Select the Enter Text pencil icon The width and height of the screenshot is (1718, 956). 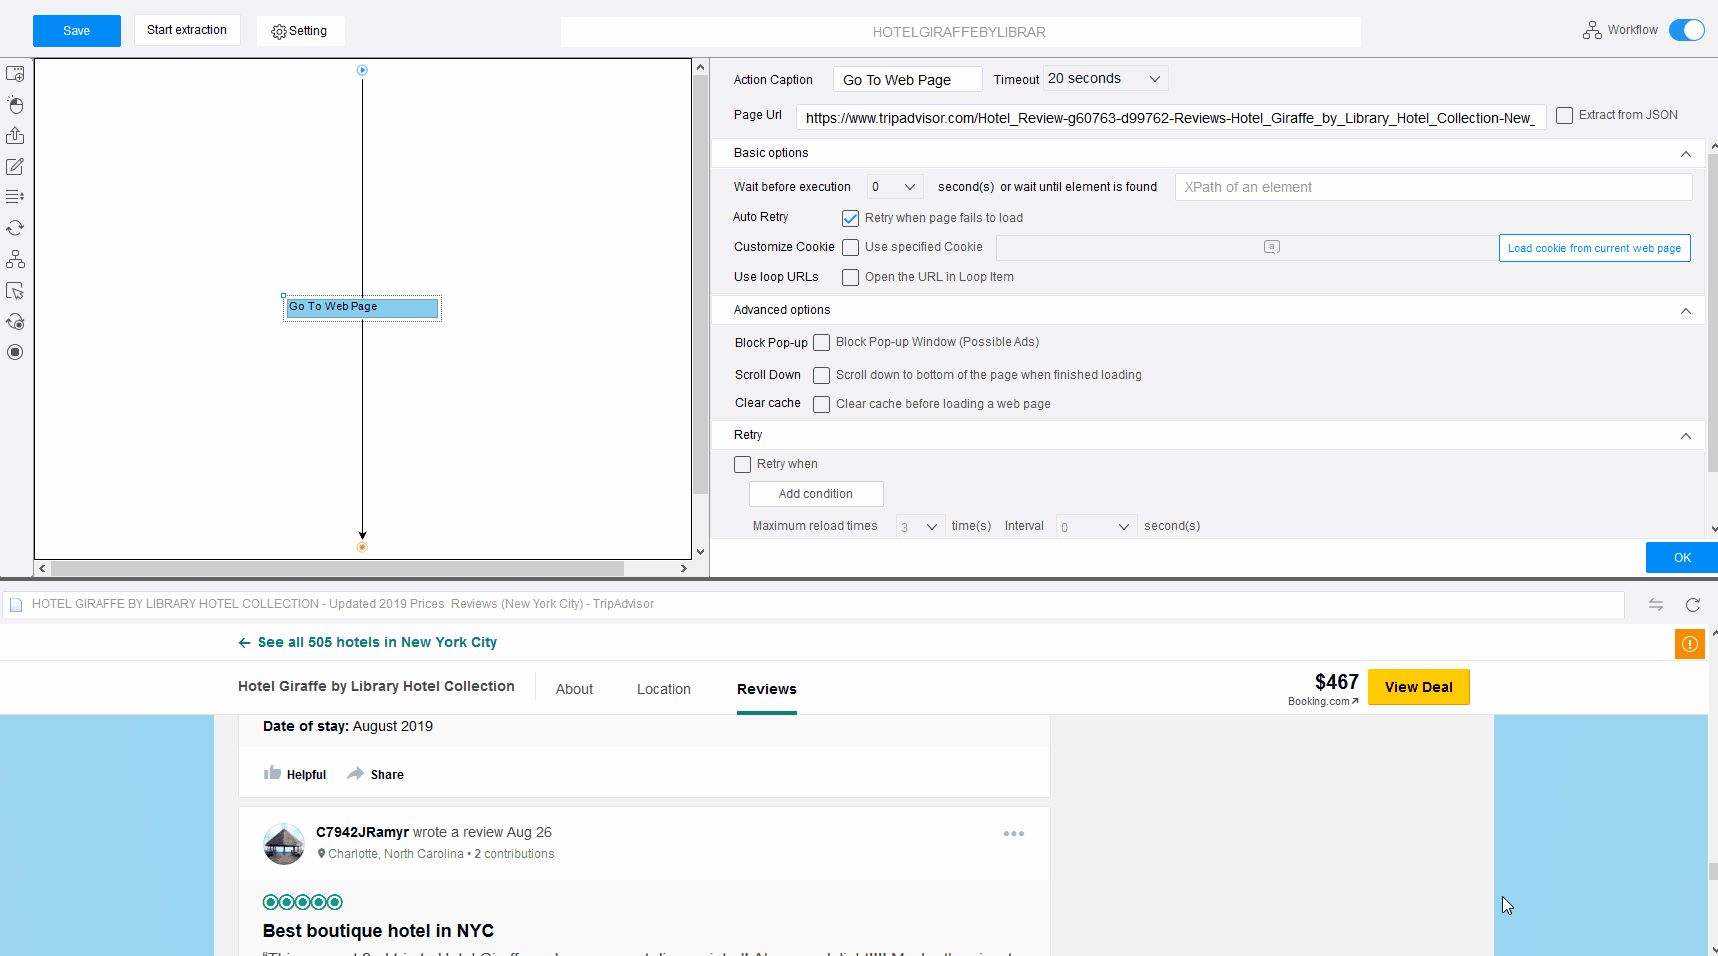15,167
